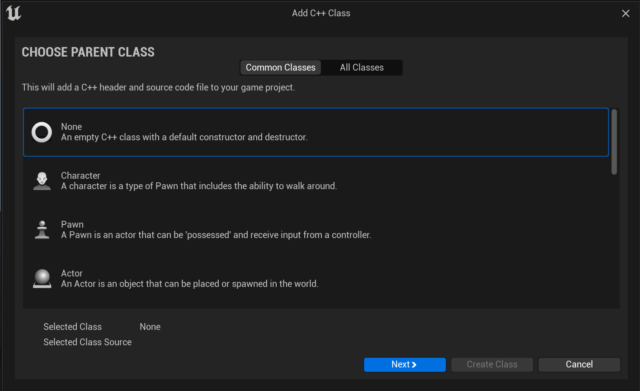Choose the Pawn parent class entry
Screen dimensions: 640x391
(x=316, y=230)
